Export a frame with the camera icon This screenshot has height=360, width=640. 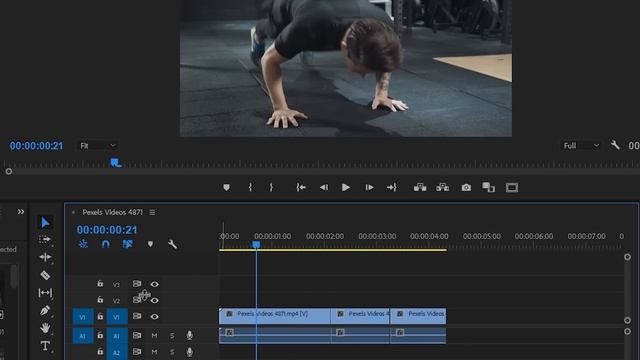[x=466, y=187]
